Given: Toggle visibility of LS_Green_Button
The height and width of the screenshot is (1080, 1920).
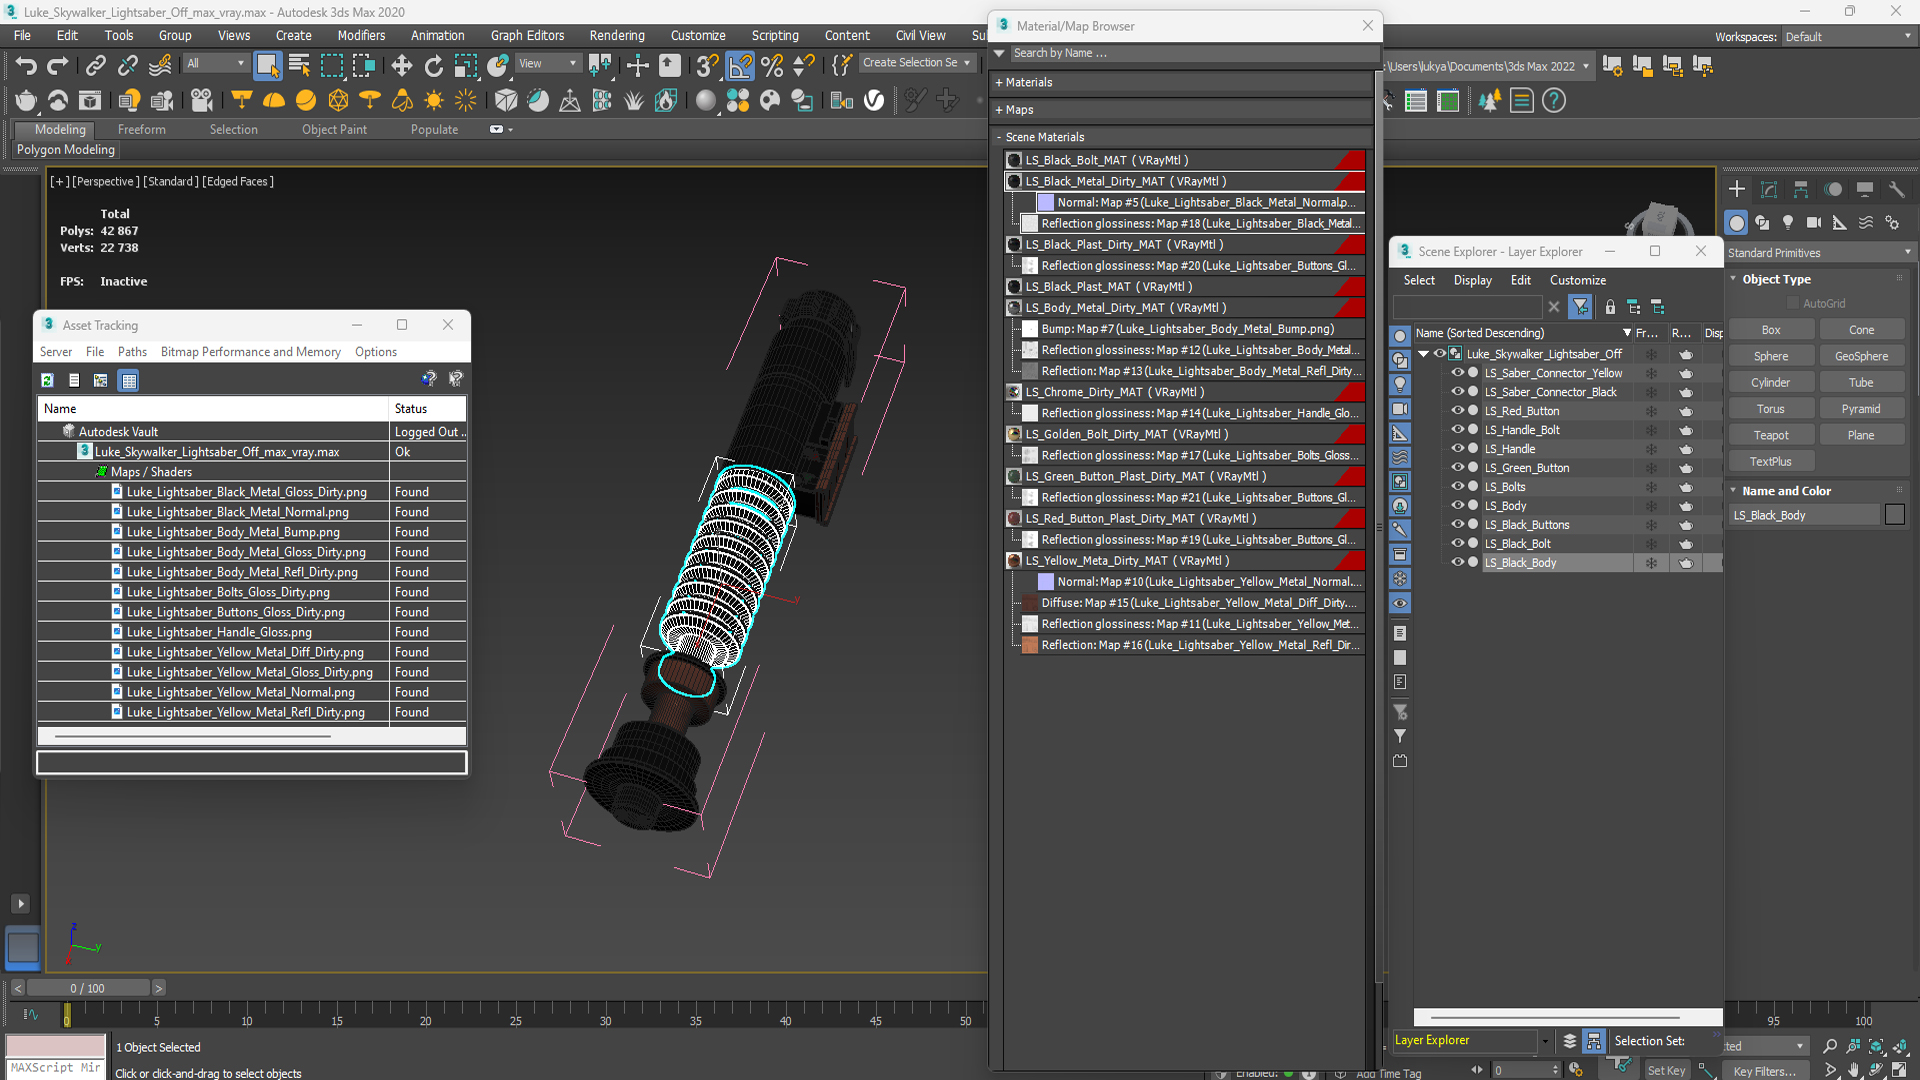Looking at the screenshot, I should click(1457, 468).
